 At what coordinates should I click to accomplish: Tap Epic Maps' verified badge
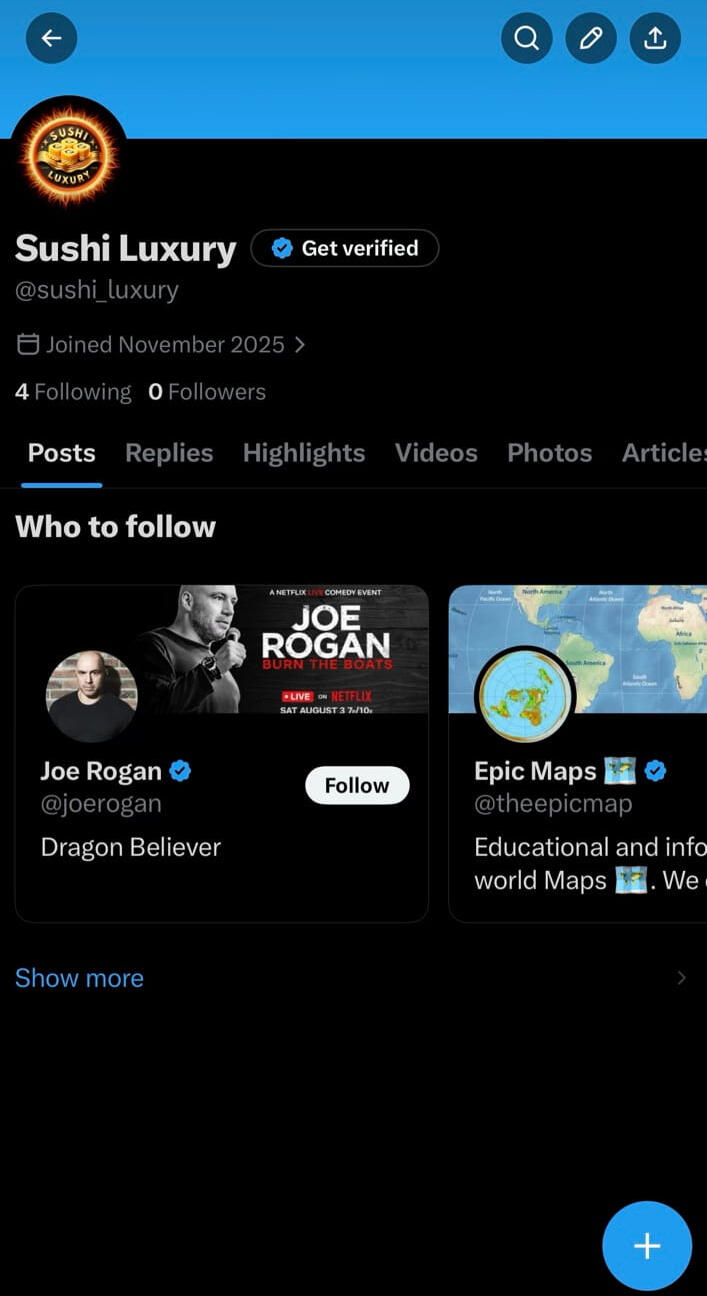(655, 771)
